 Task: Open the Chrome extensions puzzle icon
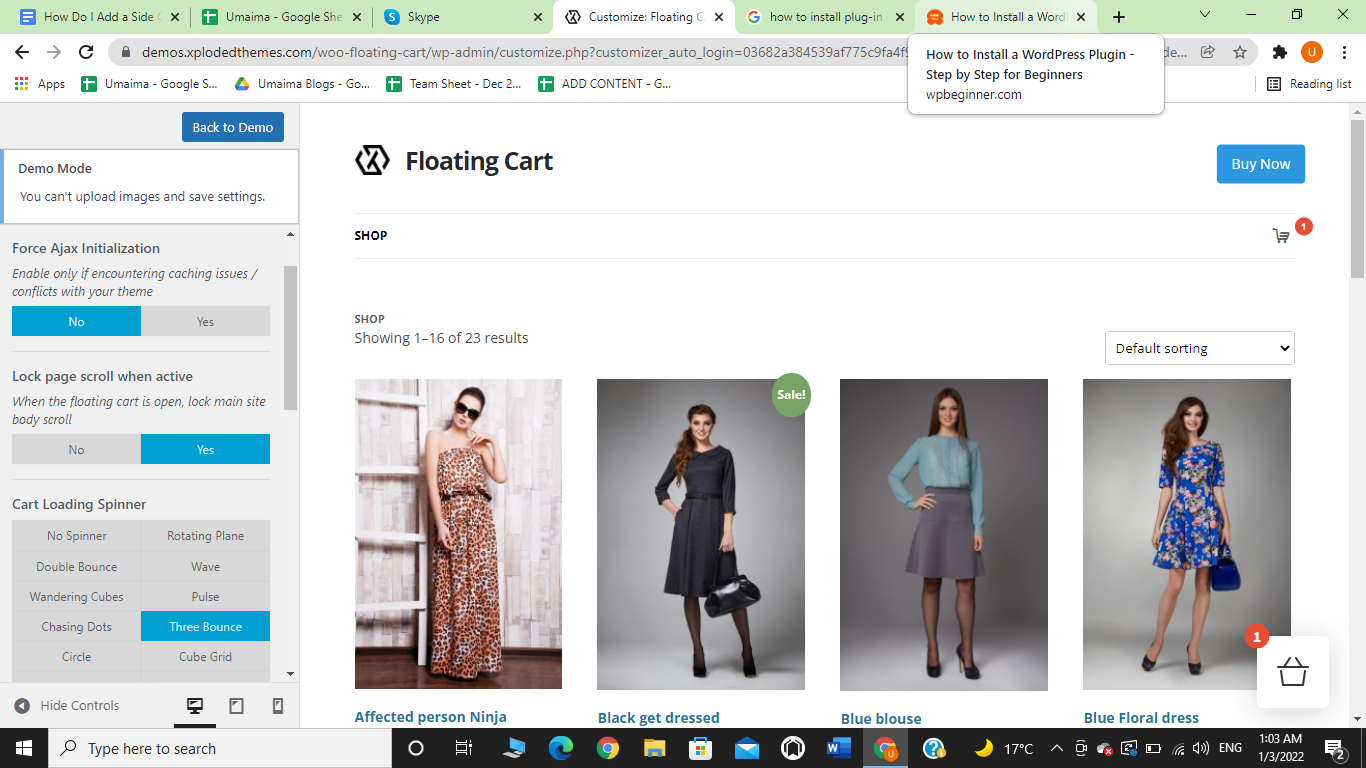tap(1279, 52)
